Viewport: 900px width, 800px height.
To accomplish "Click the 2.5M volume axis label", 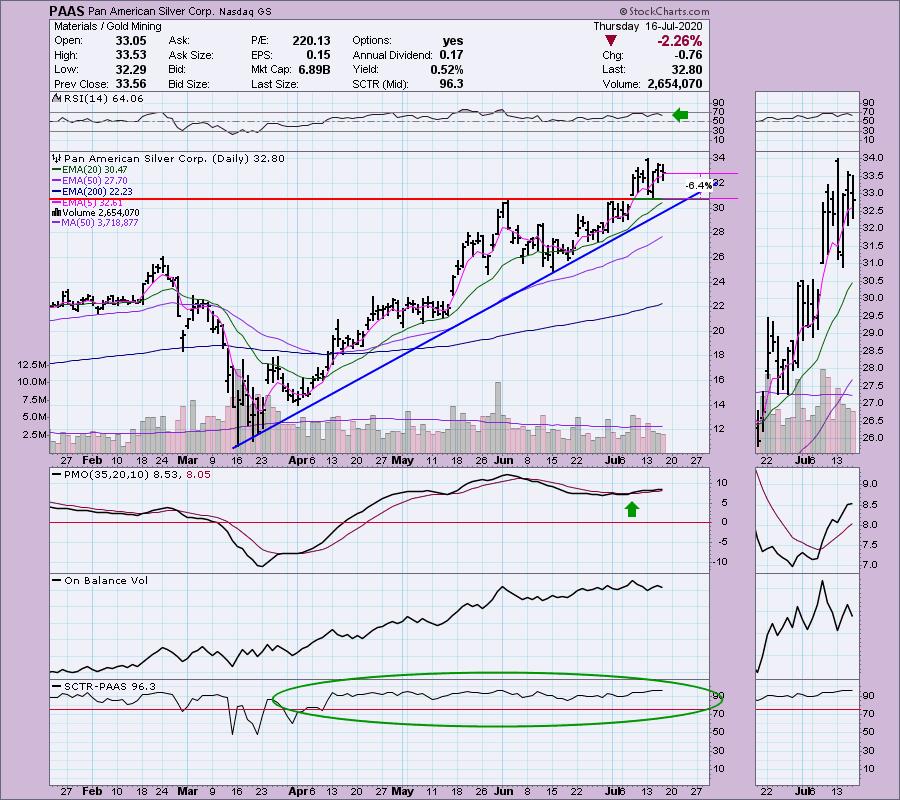I will (x=35, y=434).
